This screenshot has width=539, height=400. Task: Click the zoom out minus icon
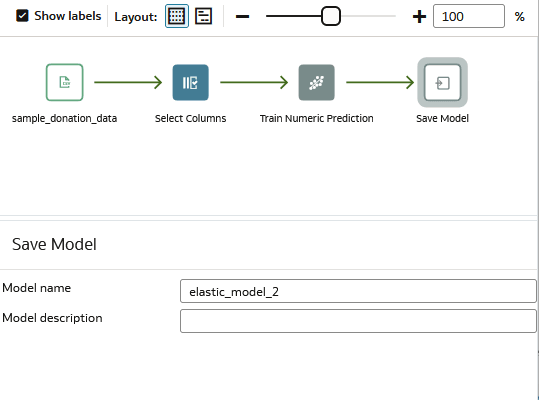[x=242, y=16]
